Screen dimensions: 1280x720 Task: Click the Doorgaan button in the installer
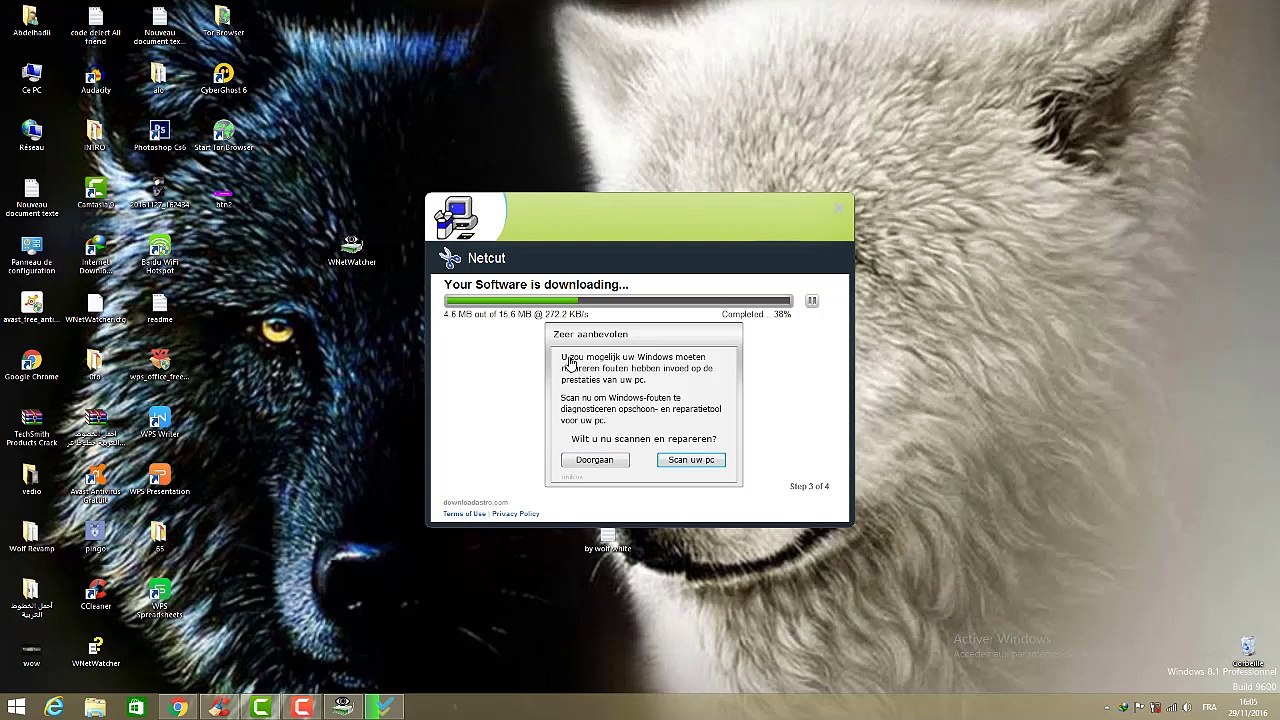click(x=595, y=460)
